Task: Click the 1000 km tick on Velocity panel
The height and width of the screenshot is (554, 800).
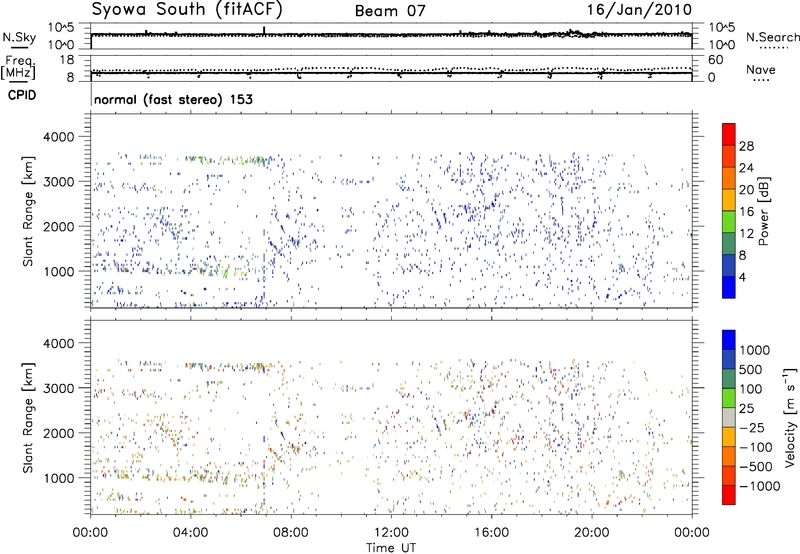Action: 59,478
